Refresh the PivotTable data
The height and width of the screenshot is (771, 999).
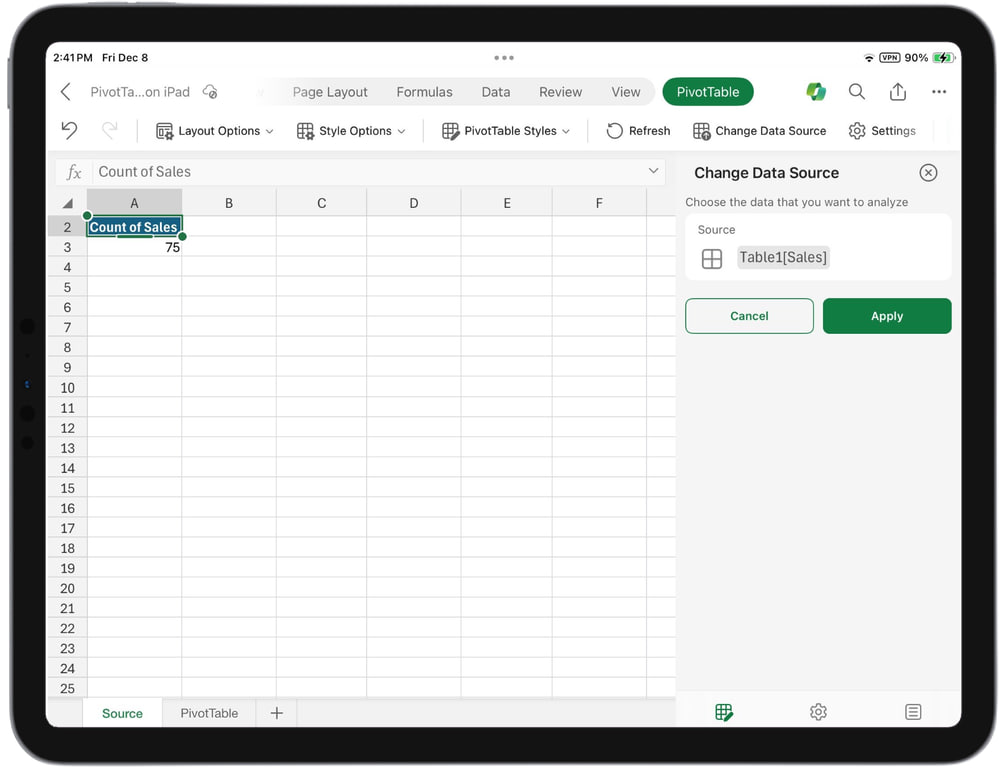coord(638,131)
